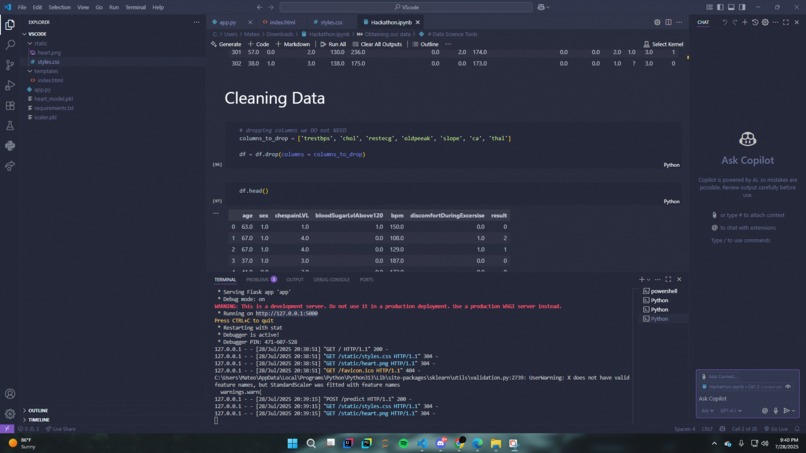Send the Copilot chat message
Image resolution: width=806 pixels, height=453 pixels.
(786, 410)
